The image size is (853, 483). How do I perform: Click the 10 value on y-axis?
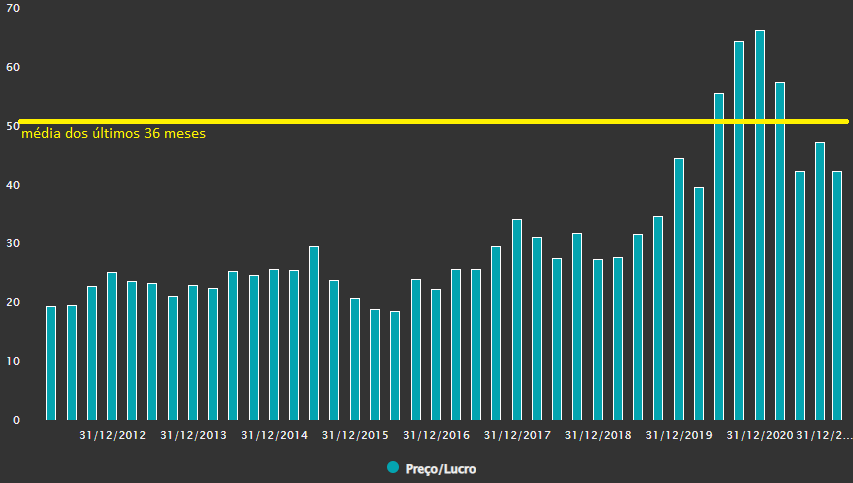(x=13, y=361)
